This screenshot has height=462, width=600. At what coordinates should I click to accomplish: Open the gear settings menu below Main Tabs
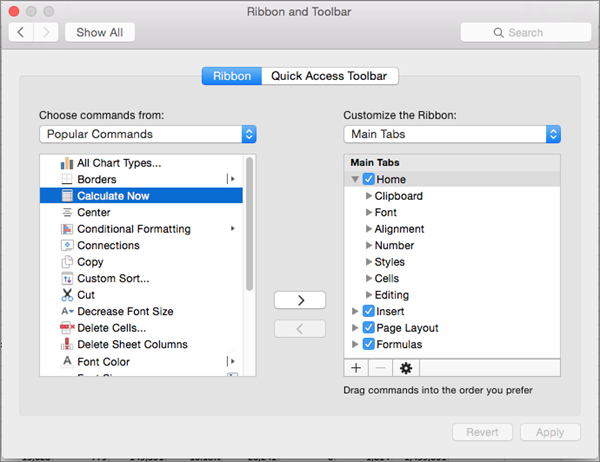[x=405, y=368]
